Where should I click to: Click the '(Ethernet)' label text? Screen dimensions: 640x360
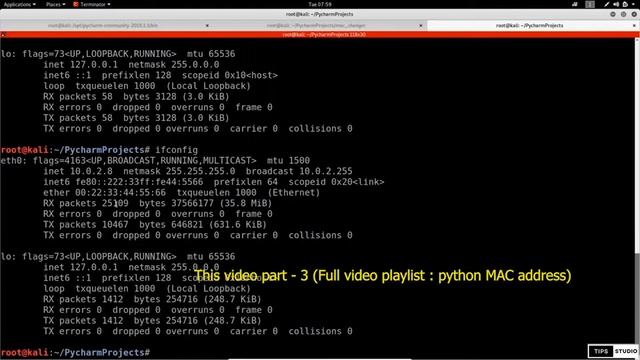294,193
